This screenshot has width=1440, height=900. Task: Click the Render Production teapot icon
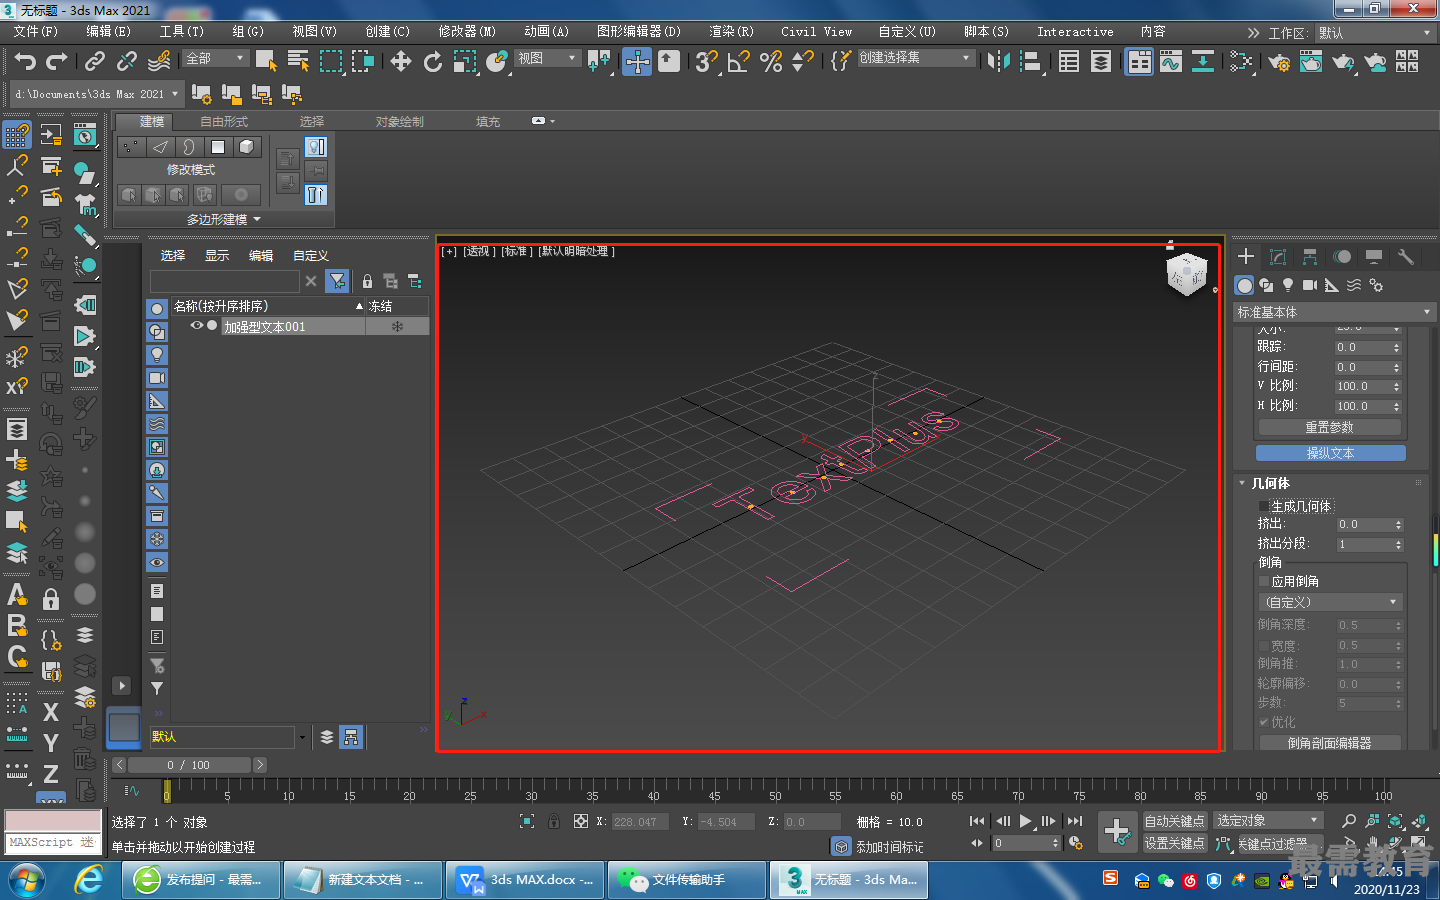click(x=1342, y=61)
